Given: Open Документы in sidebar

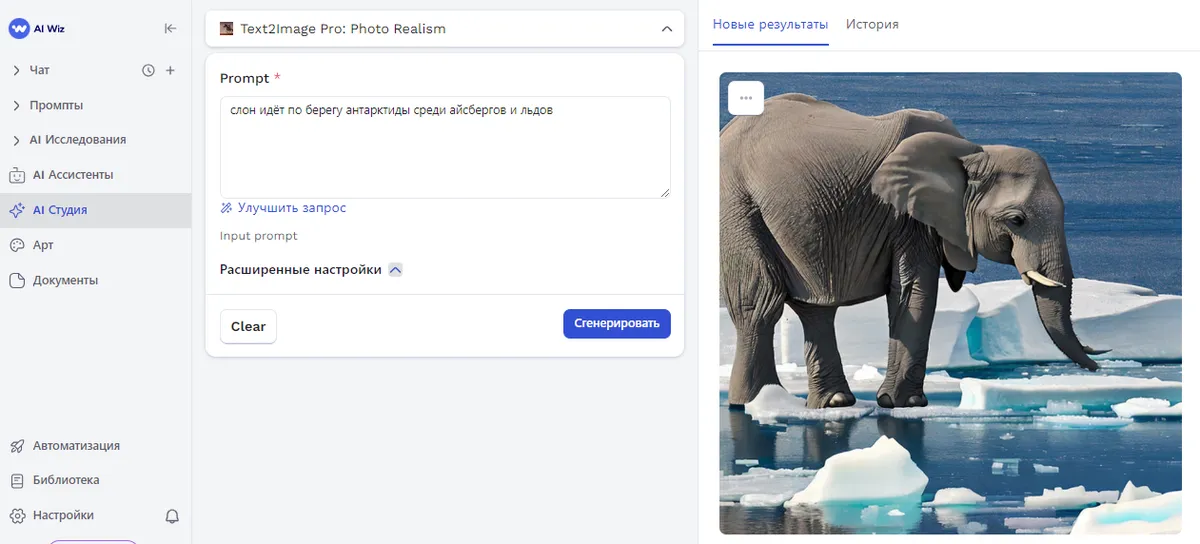Looking at the screenshot, I should (x=65, y=280).
